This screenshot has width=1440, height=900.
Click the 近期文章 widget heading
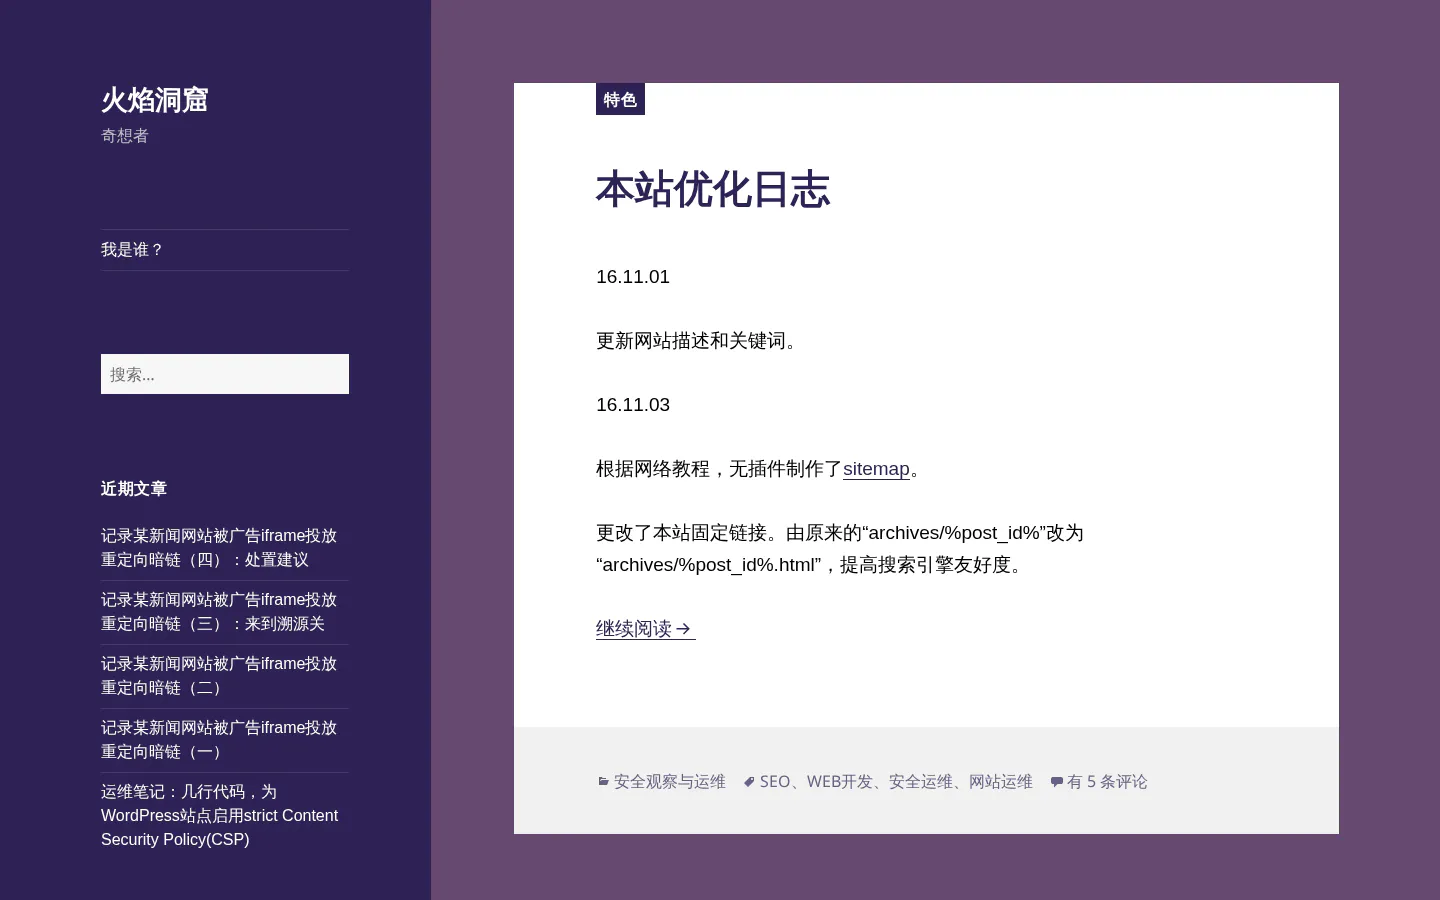click(134, 489)
